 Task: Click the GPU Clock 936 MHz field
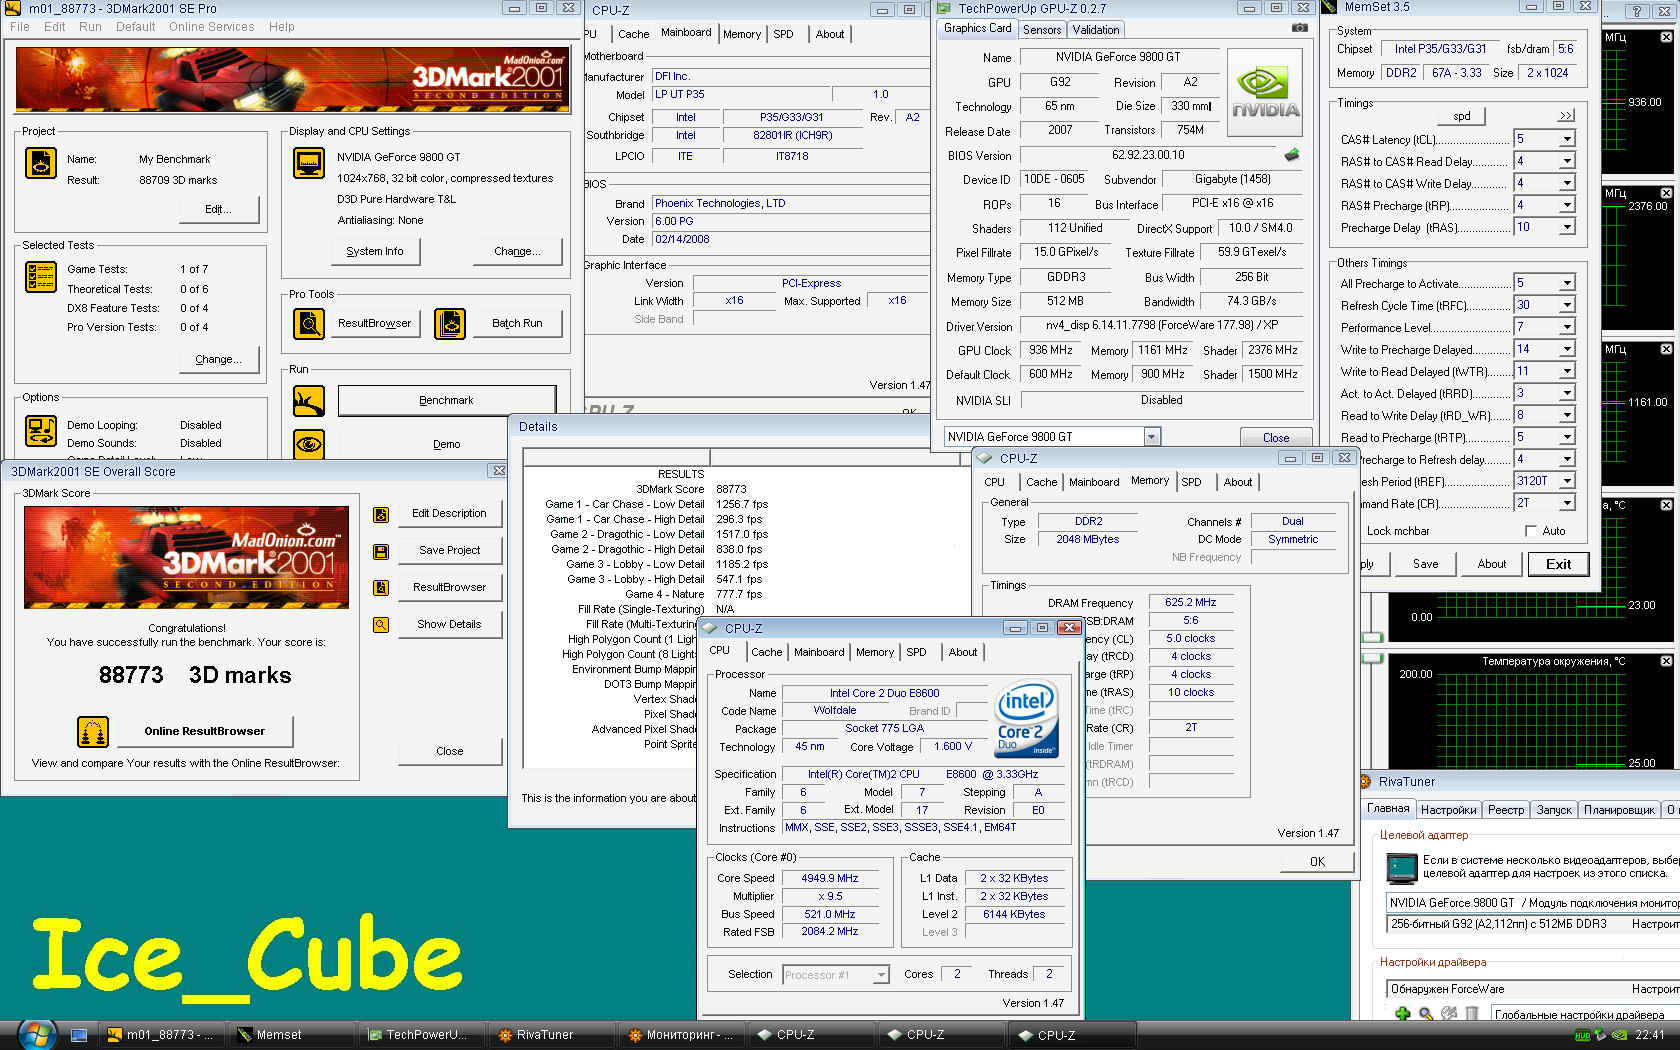1050,351
